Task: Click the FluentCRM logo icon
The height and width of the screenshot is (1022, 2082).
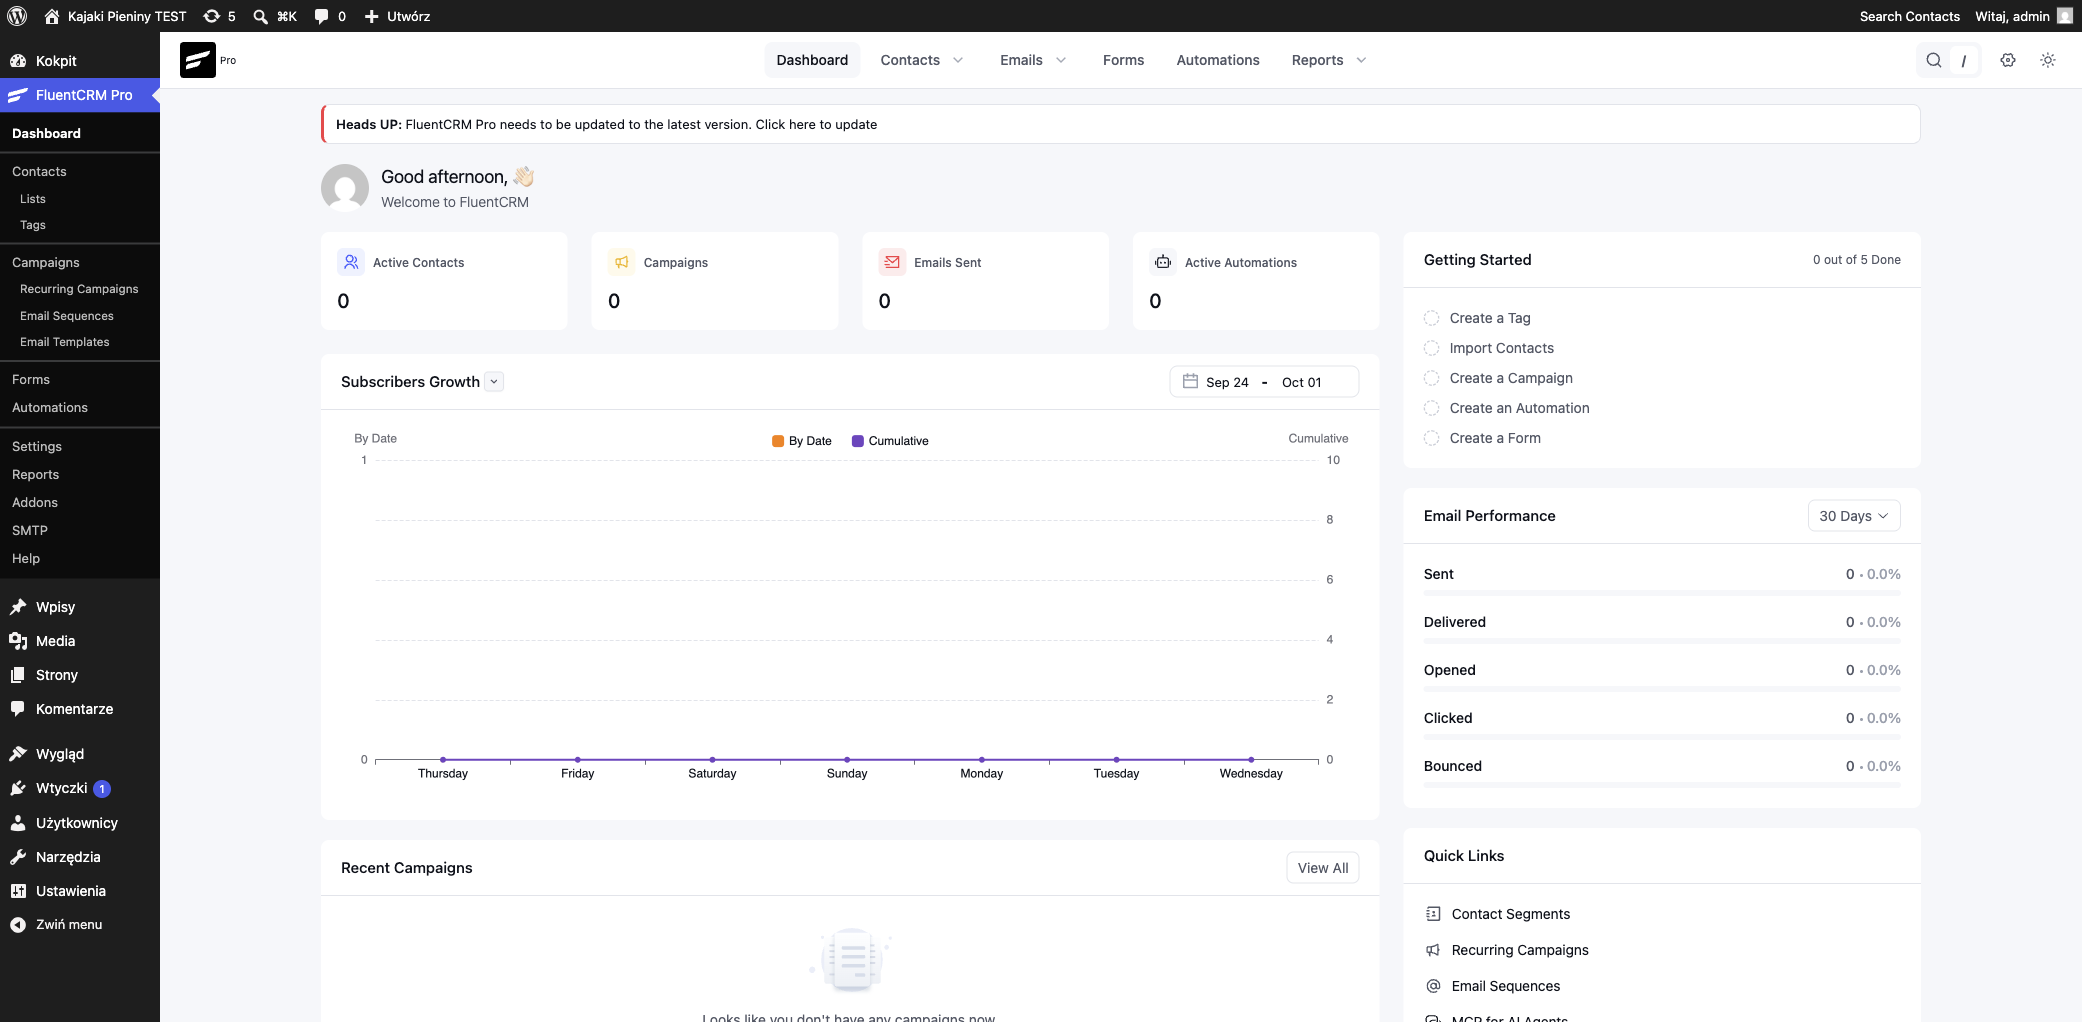Action: tap(198, 60)
